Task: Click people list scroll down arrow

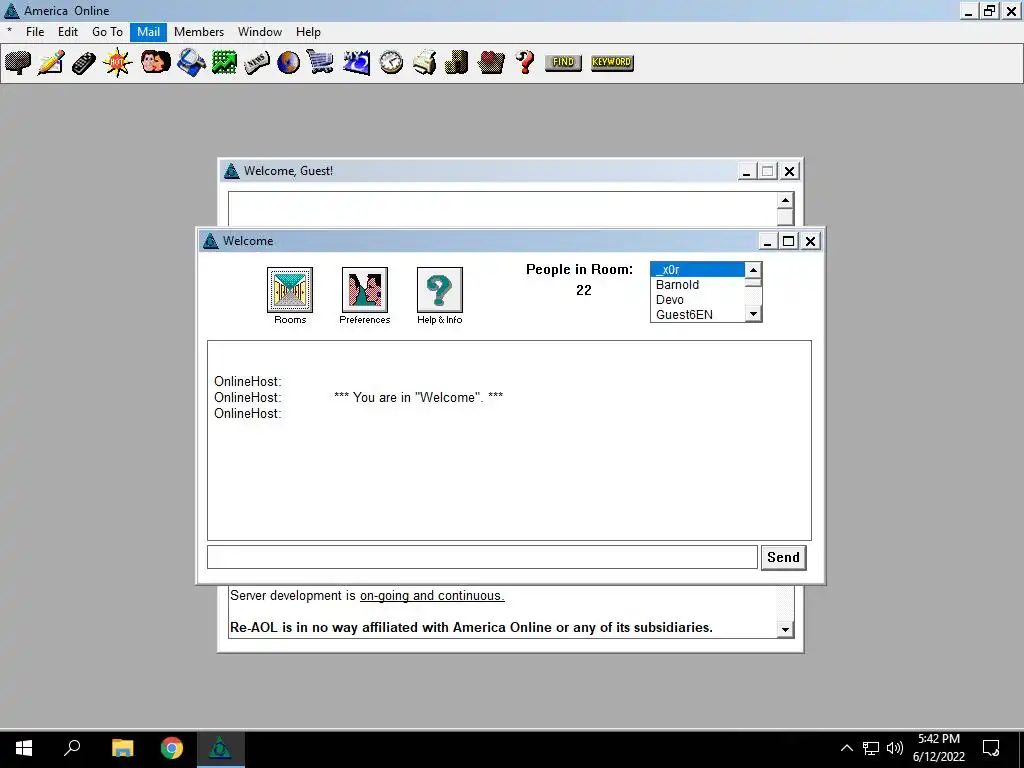Action: pos(753,314)
